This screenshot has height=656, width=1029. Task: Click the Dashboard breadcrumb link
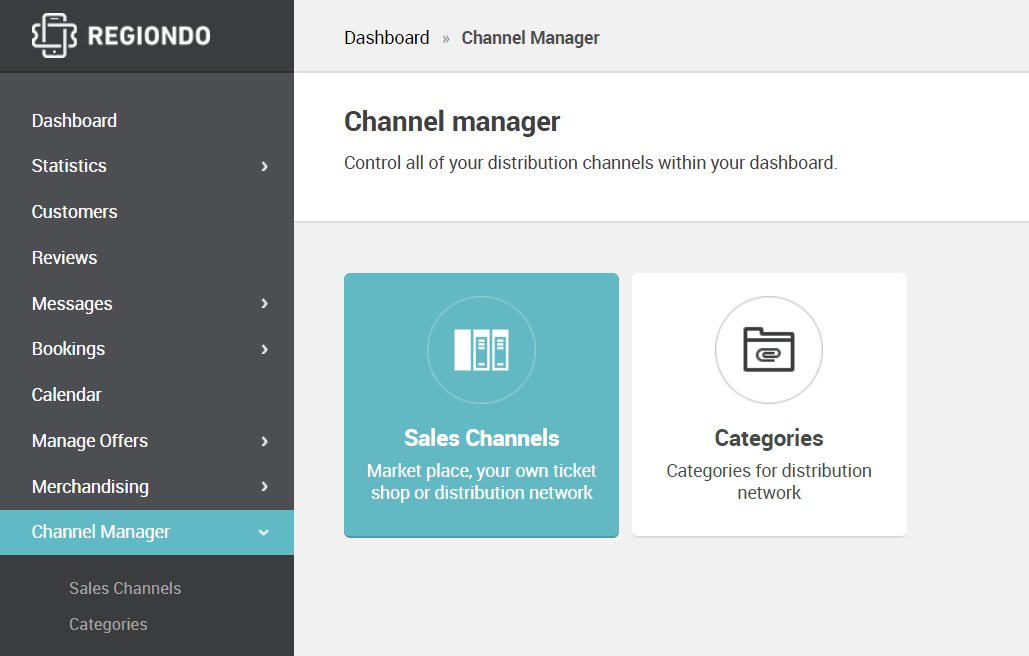(x=386, y=38)
